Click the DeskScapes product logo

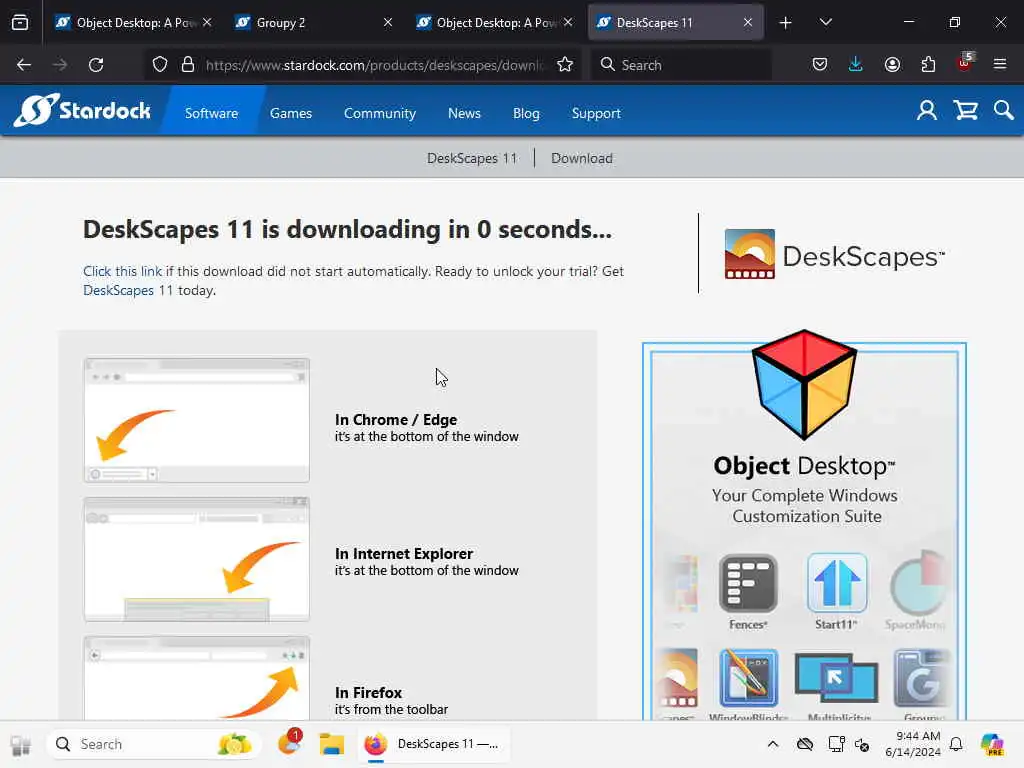tap(835, 255)
